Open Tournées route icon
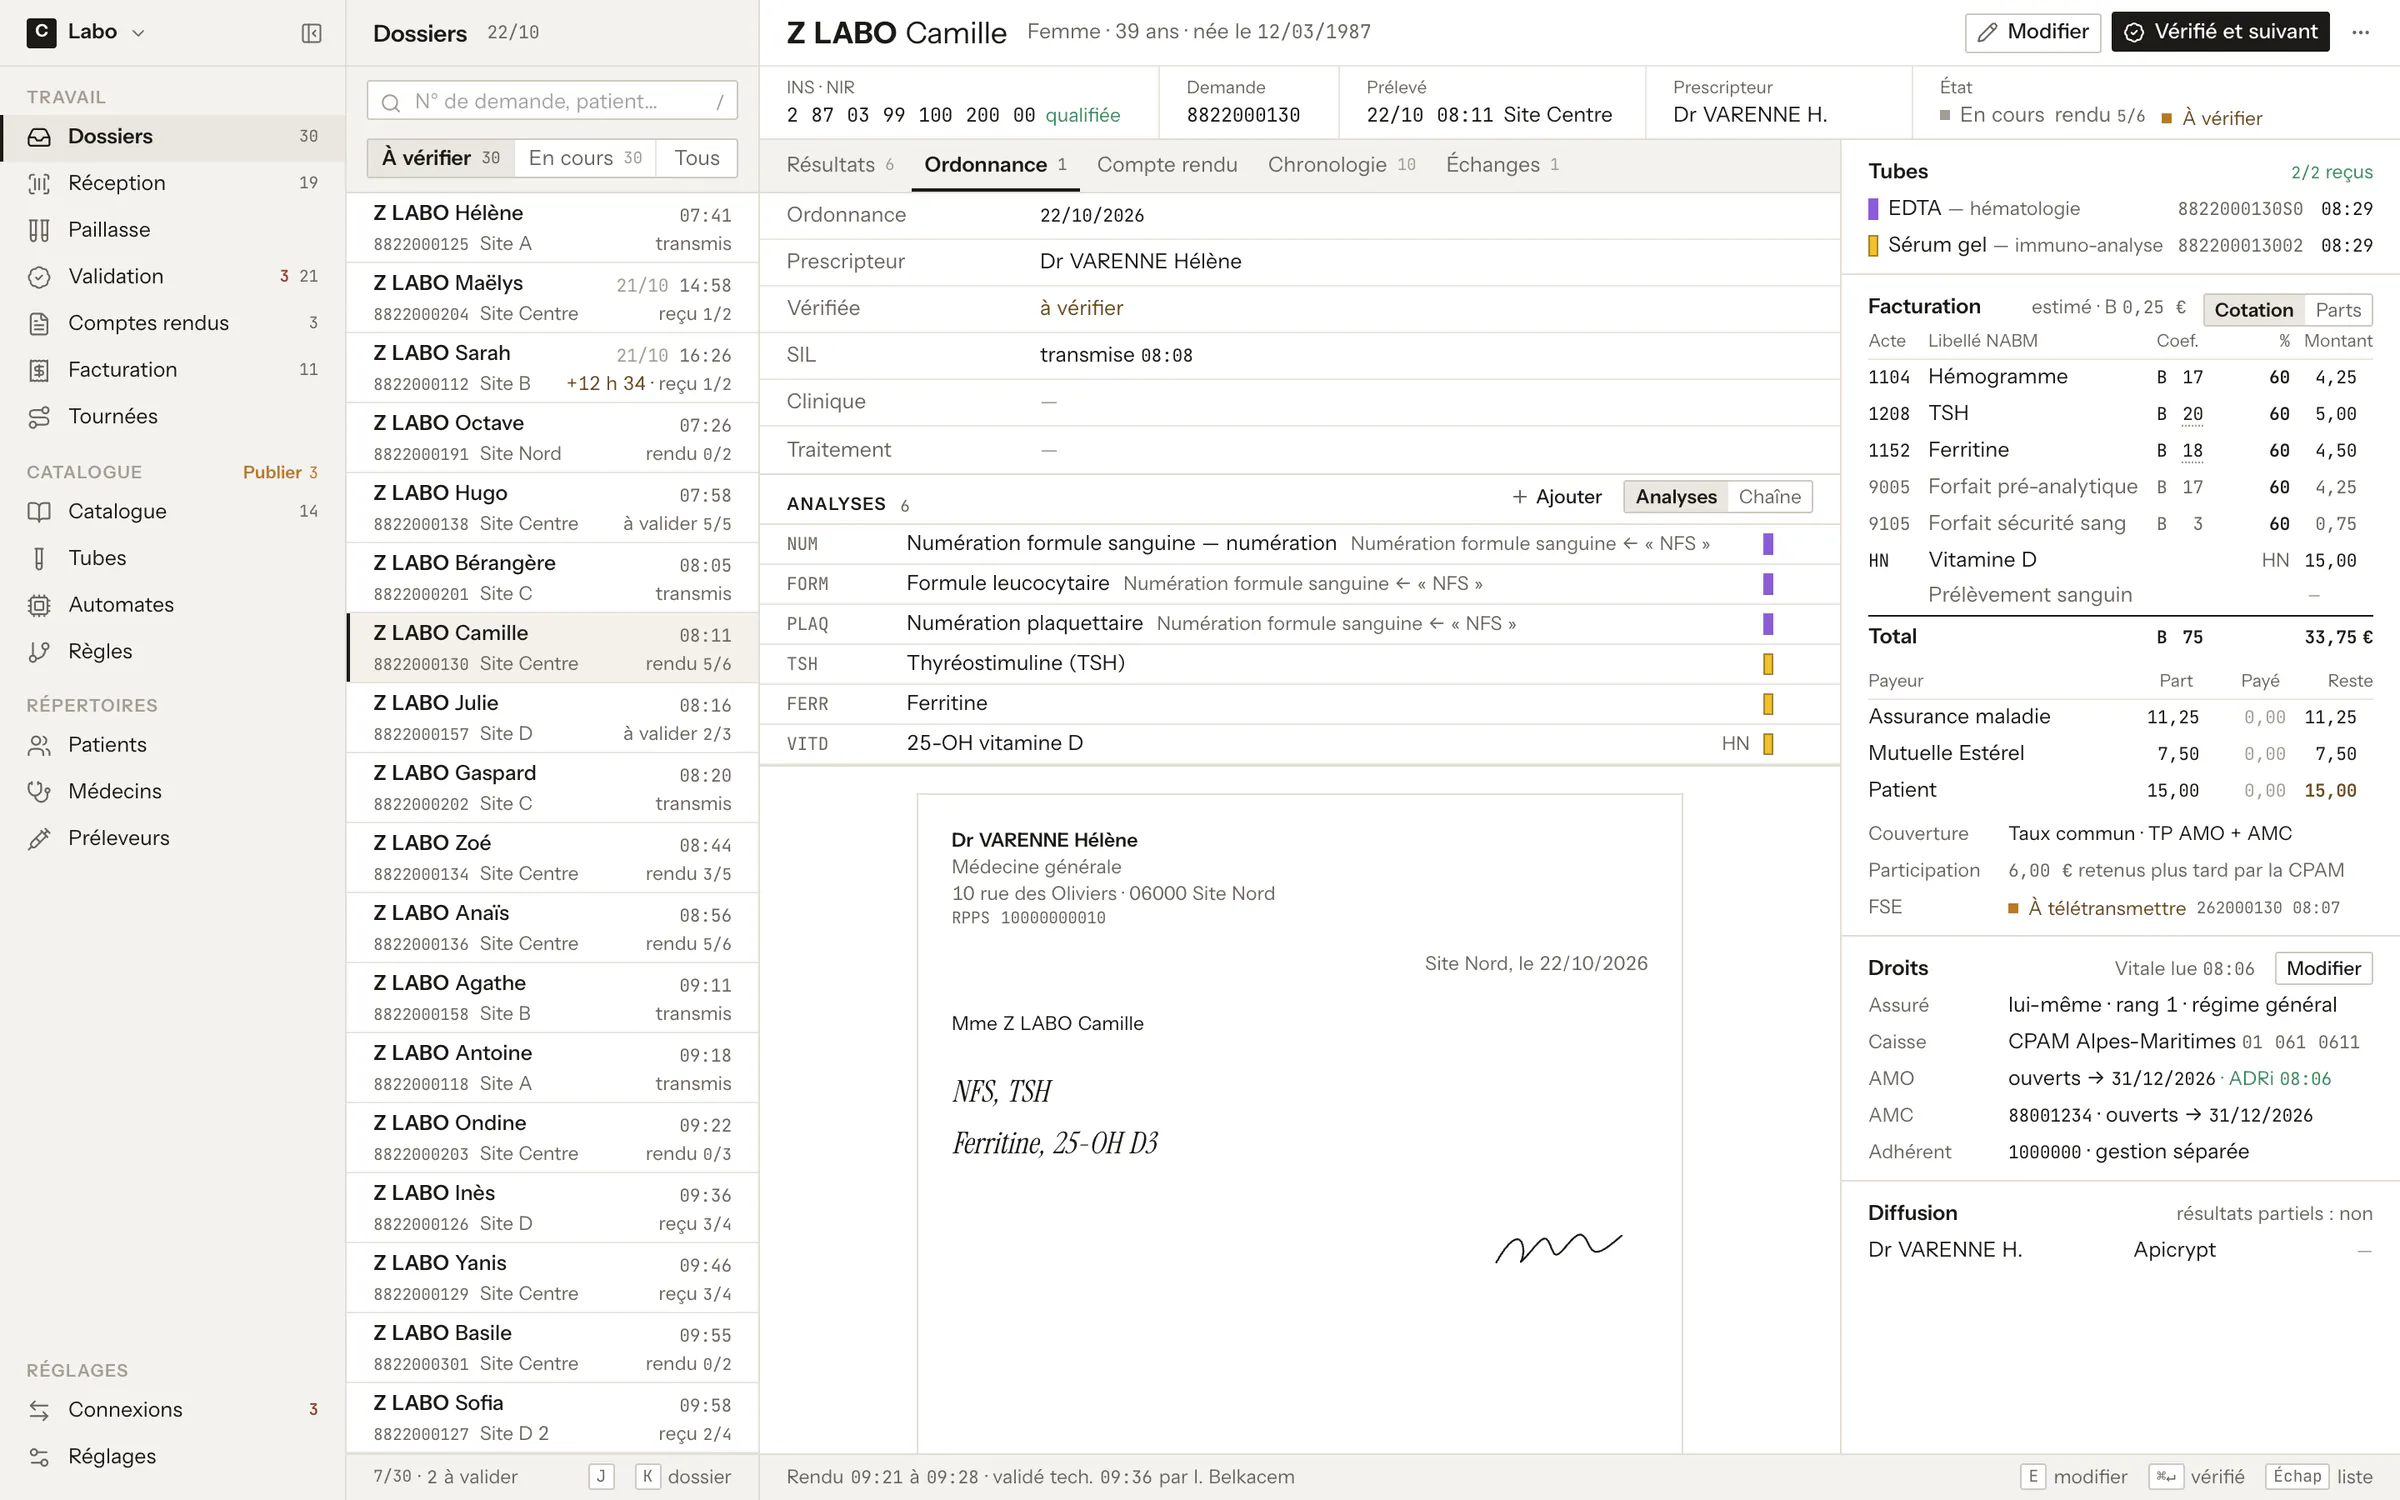The width and height of the screenshot is (2400, 1500). pos(39,417)
